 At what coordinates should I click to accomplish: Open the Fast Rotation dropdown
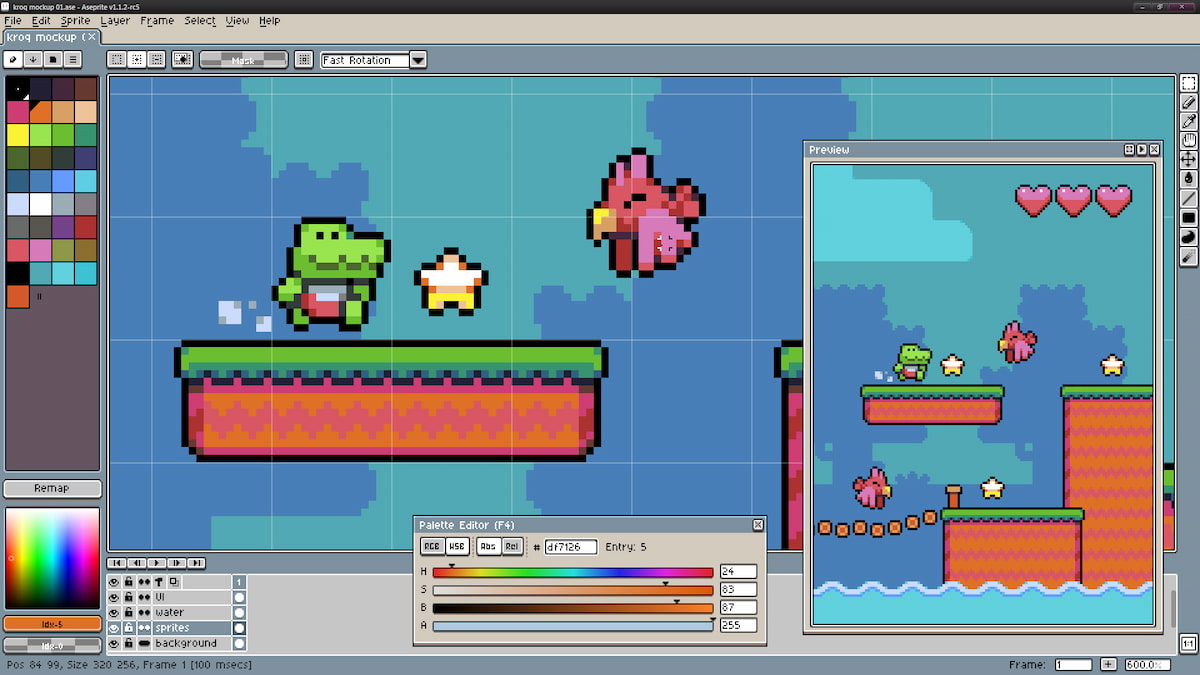coord(418,60)
